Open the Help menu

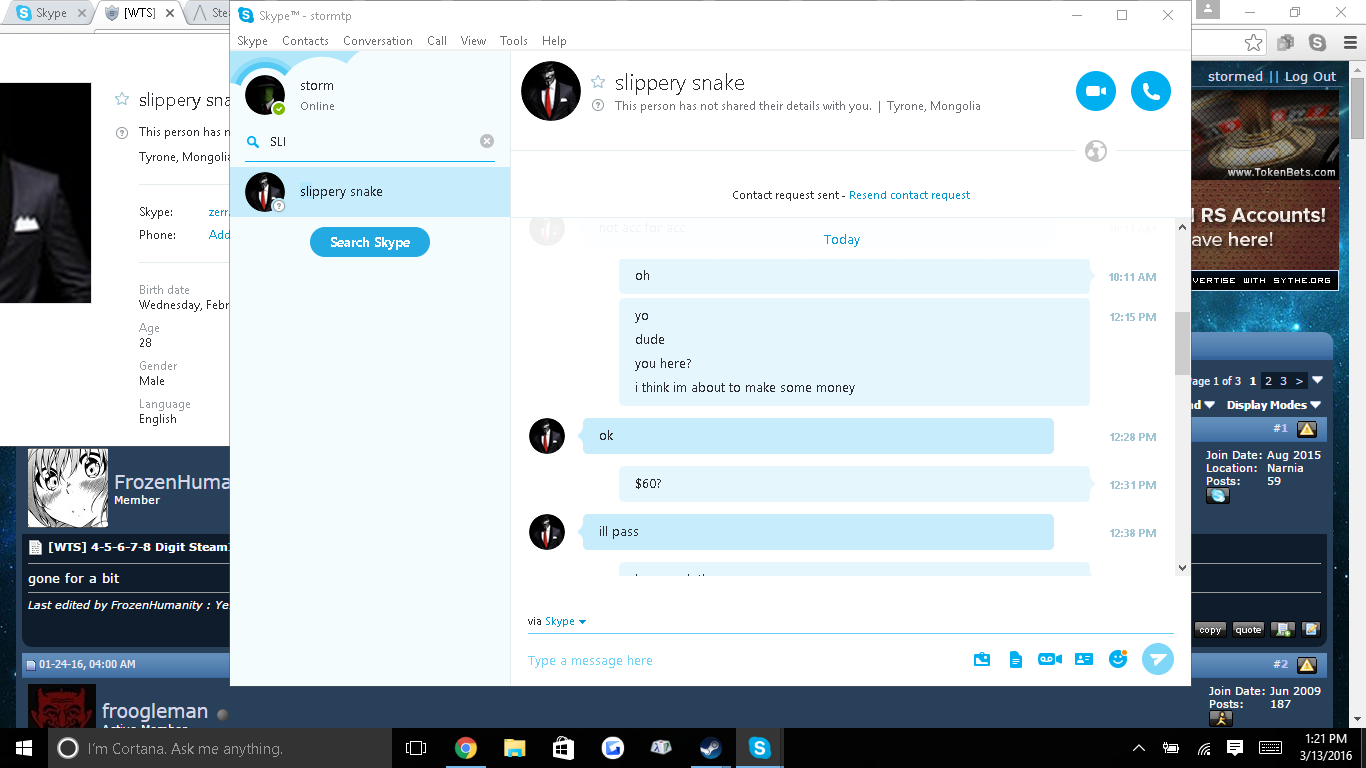point(554,41)
